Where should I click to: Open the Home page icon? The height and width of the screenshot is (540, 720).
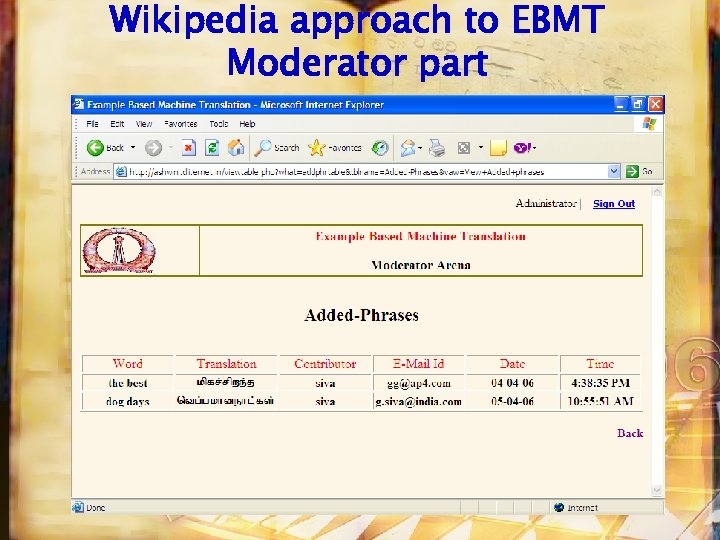[236, 148]
